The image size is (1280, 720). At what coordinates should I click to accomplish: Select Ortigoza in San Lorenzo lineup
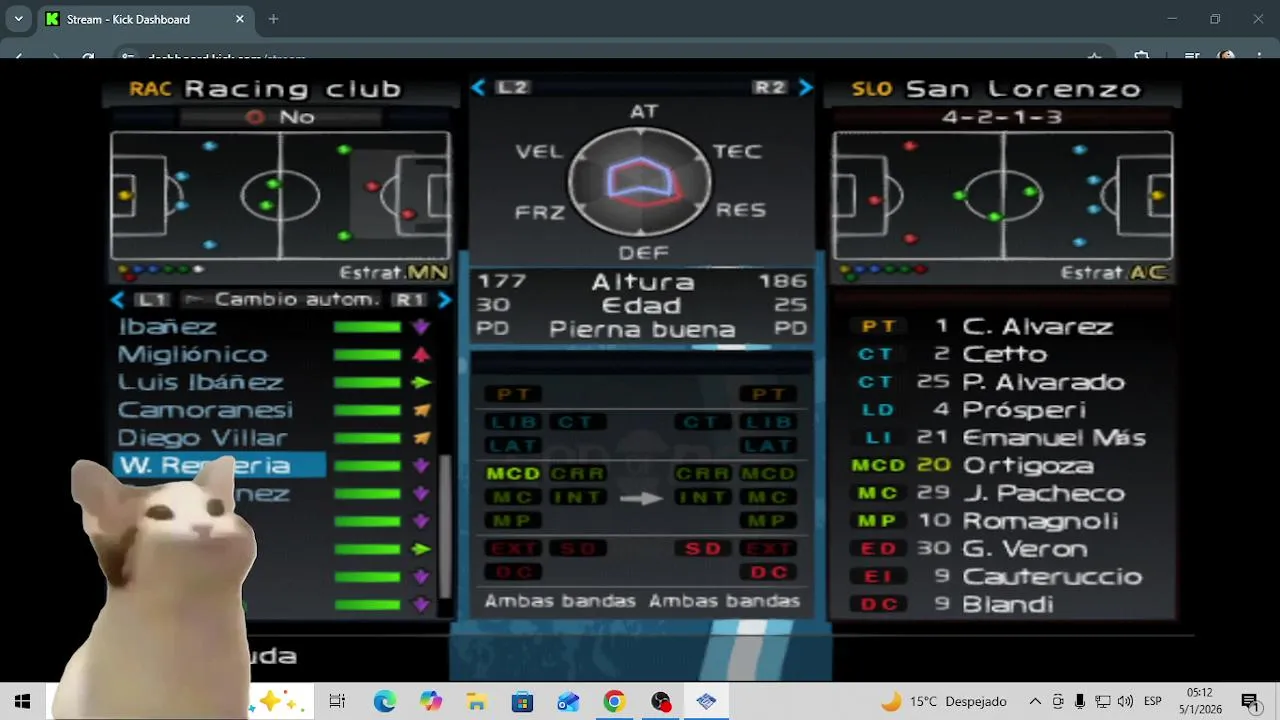coord(1028,465)
